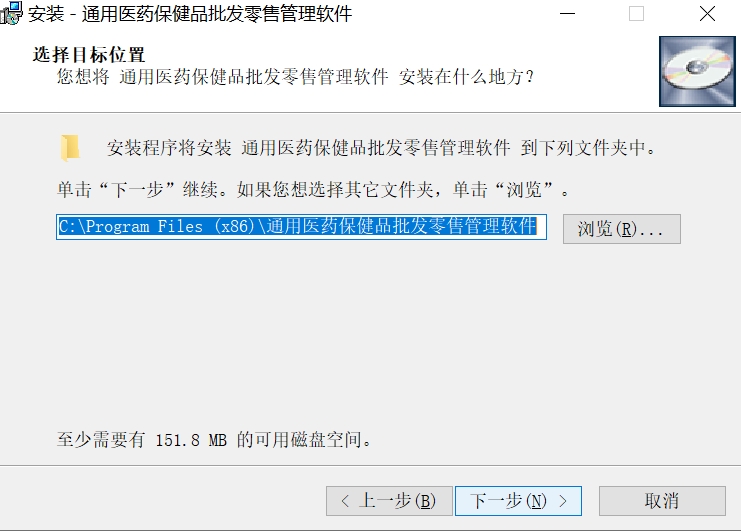Close the setup wizard window
741x531 pixels.
pyautogui.click(x=707, y=14)
